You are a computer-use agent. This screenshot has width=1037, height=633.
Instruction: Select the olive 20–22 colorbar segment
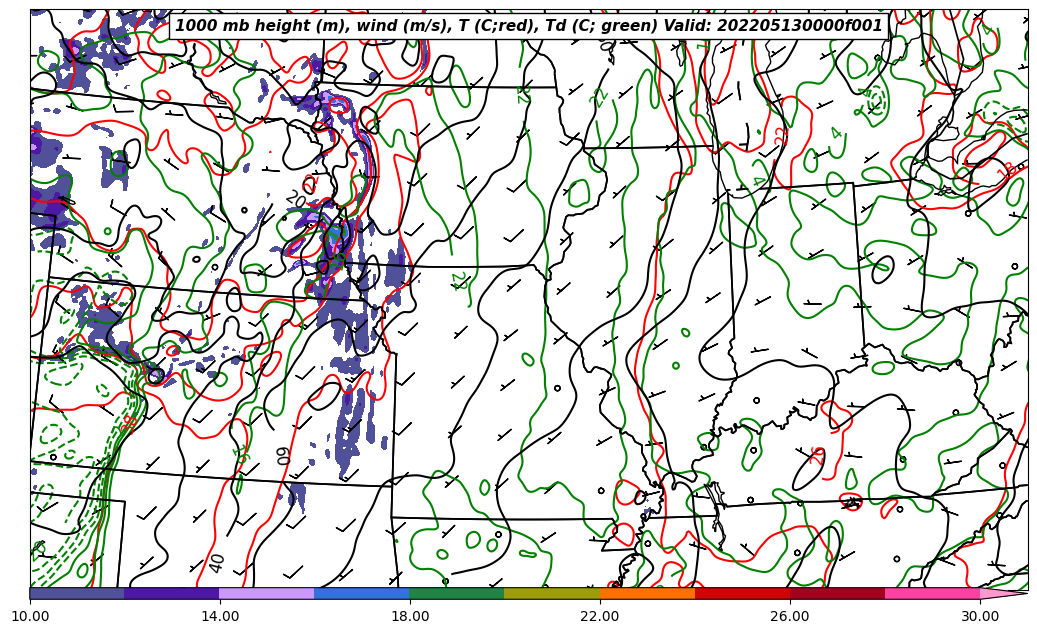(552, 593)
